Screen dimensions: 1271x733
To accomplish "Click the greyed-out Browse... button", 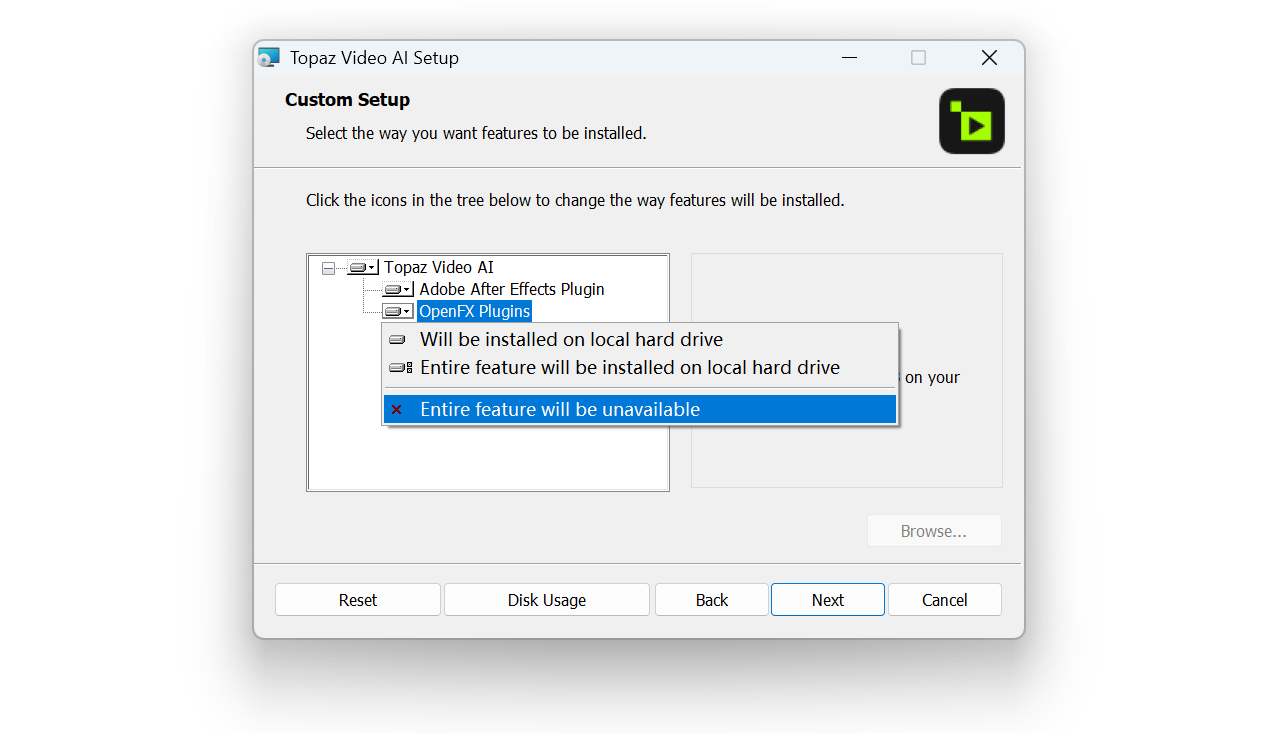I will [x=933, y=531].
